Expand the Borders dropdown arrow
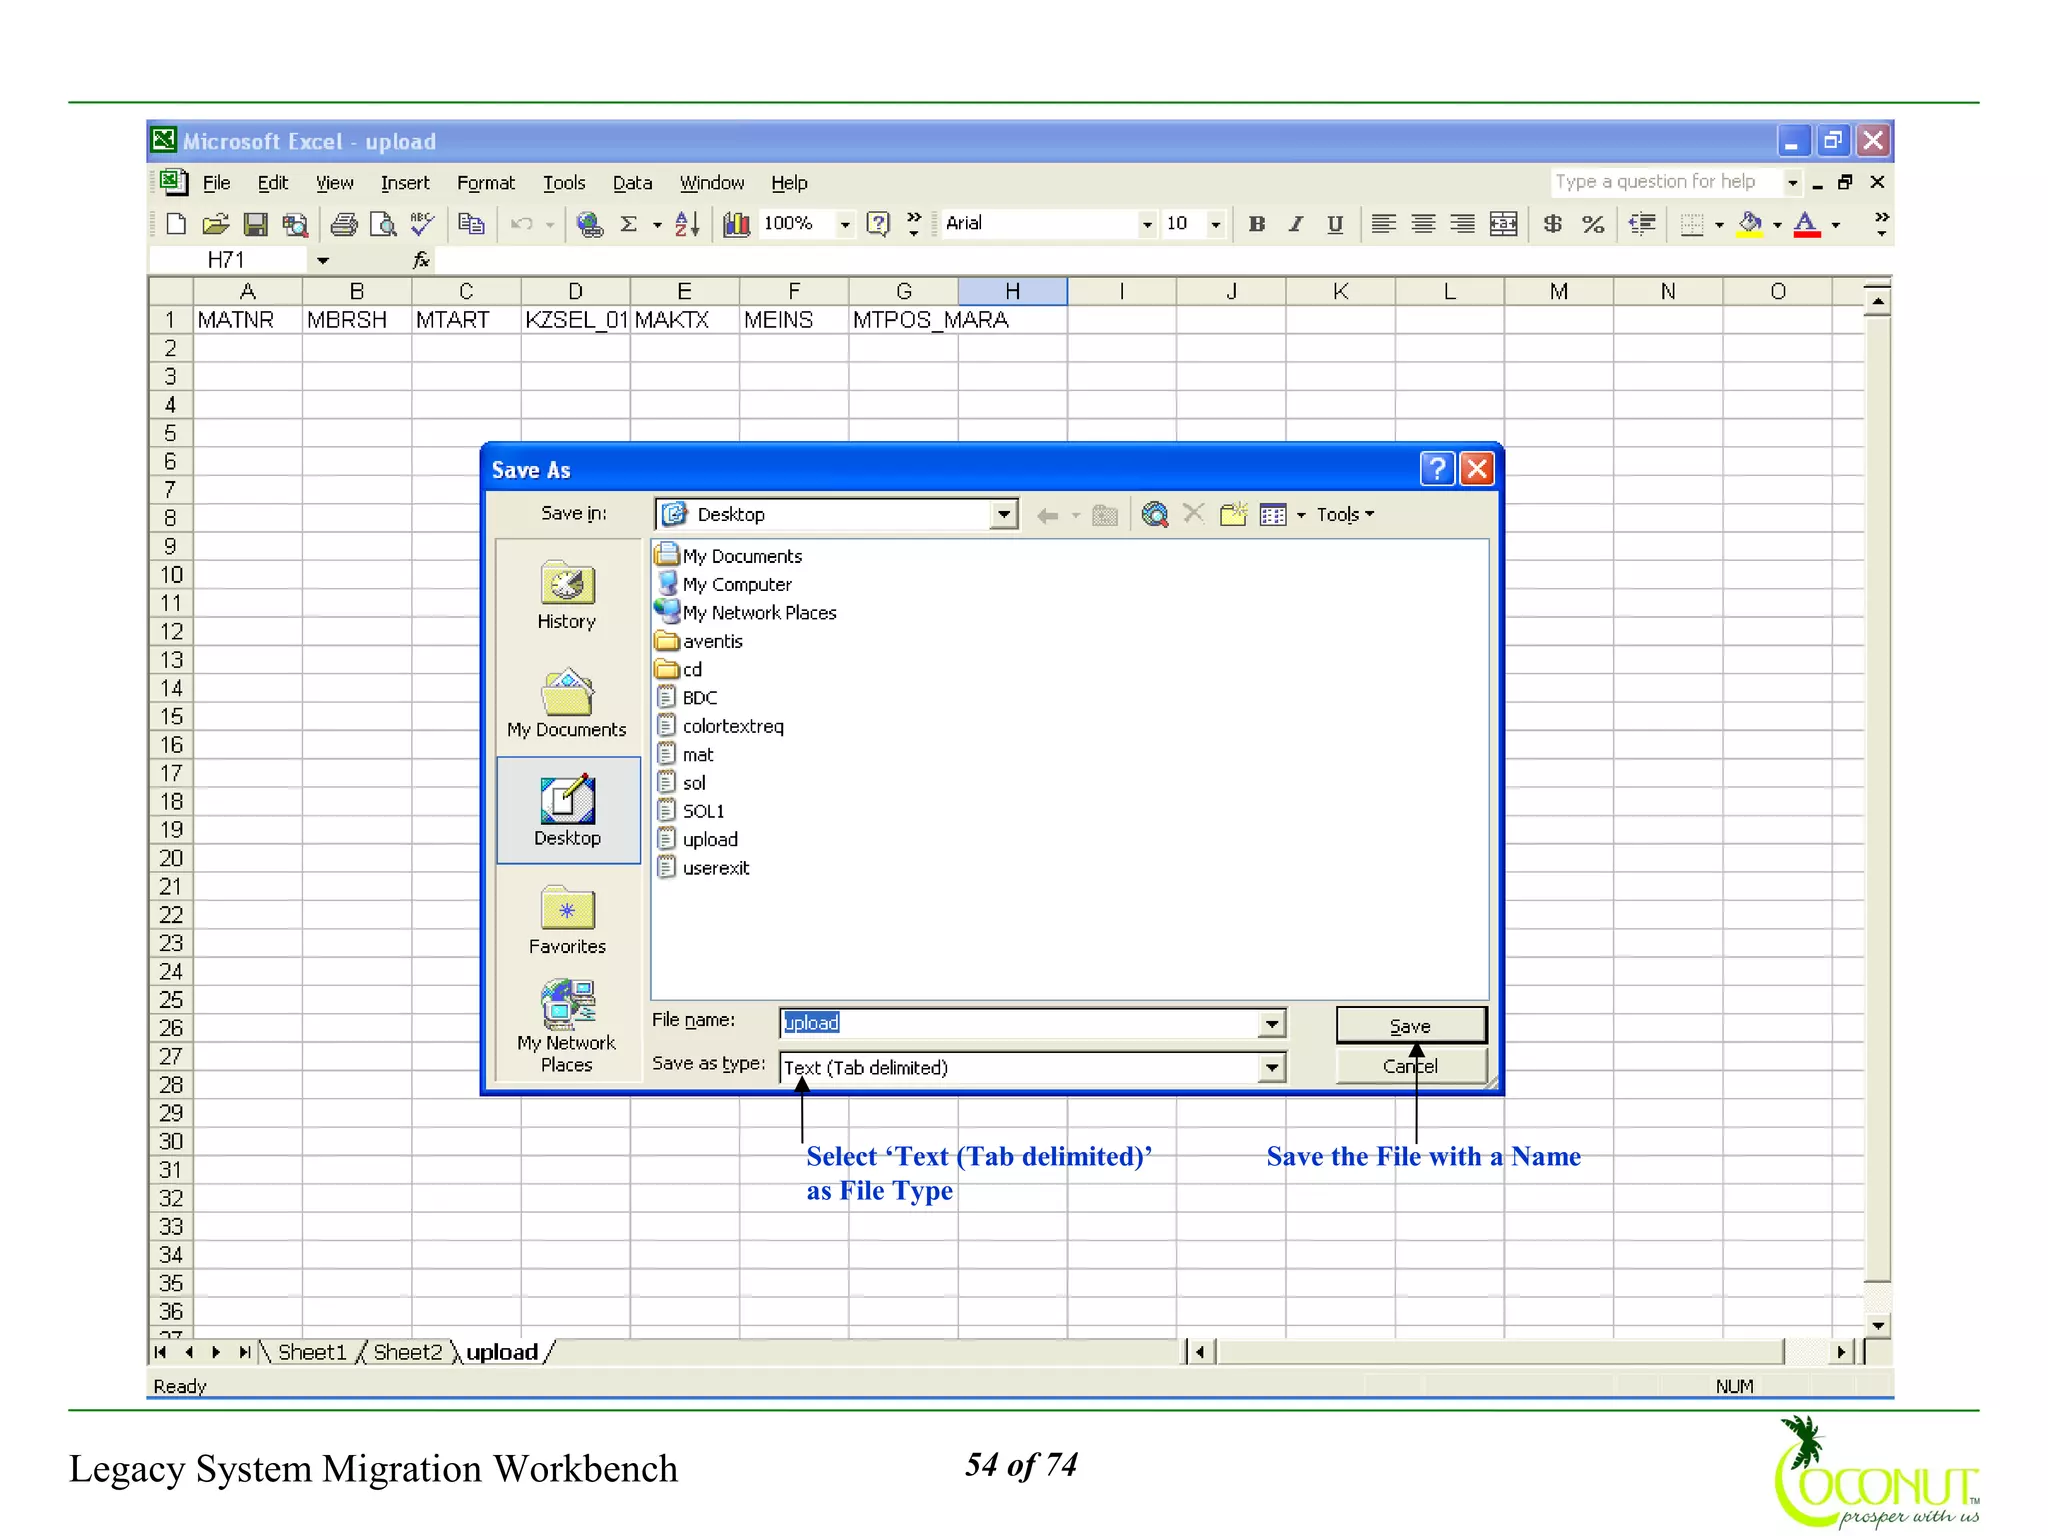Viewport: 2048px width, 1536px height. pos(1719,225)
